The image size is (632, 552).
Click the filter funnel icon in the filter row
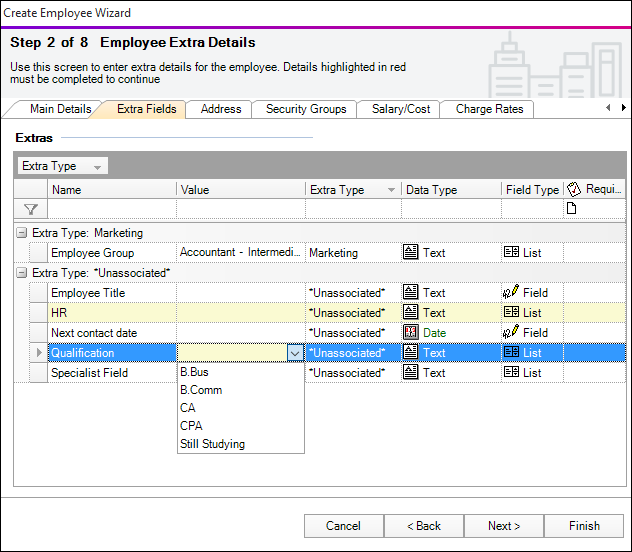point(30,209)
